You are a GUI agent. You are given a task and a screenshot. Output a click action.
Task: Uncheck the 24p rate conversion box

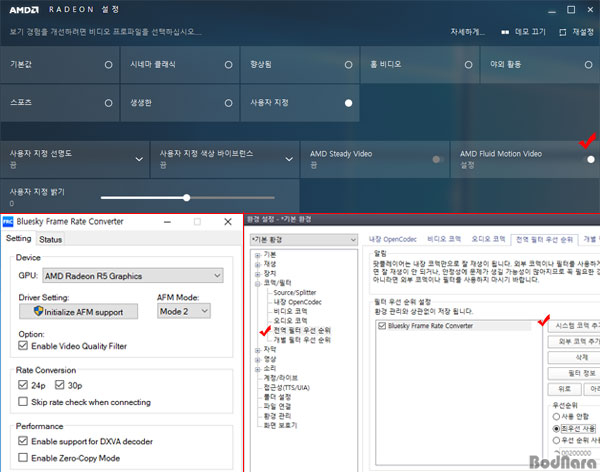click(x=23, y=385)
